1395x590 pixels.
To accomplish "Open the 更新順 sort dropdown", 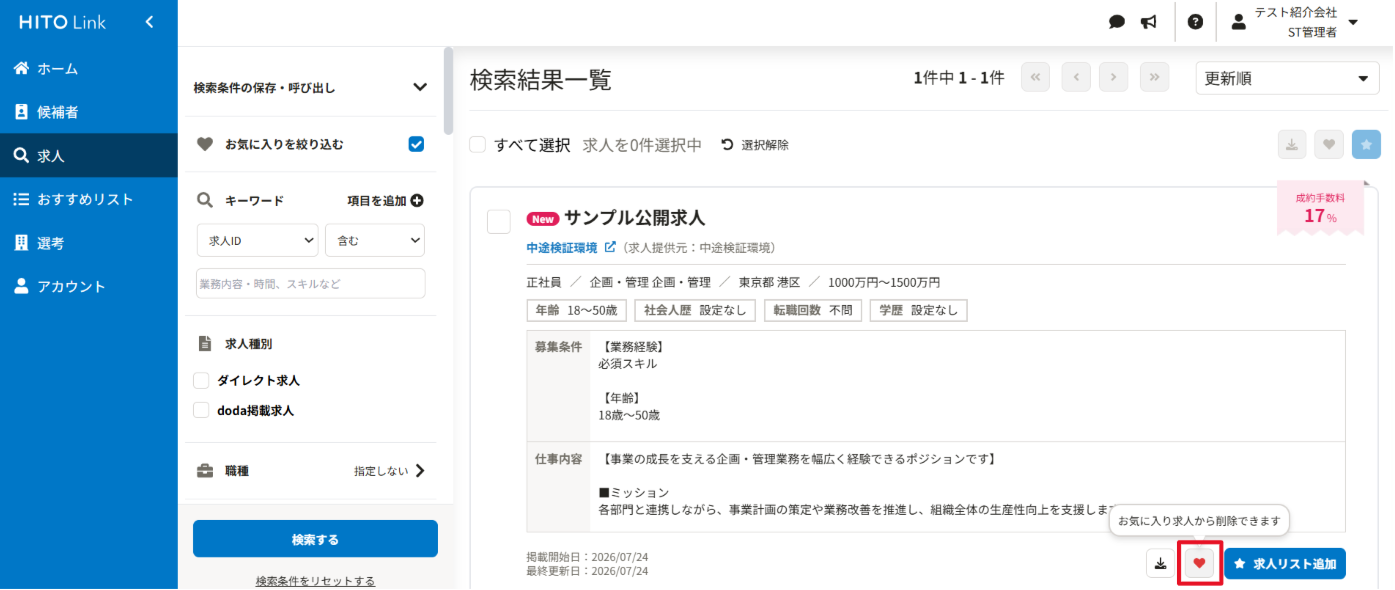I will coord(1287,78).
